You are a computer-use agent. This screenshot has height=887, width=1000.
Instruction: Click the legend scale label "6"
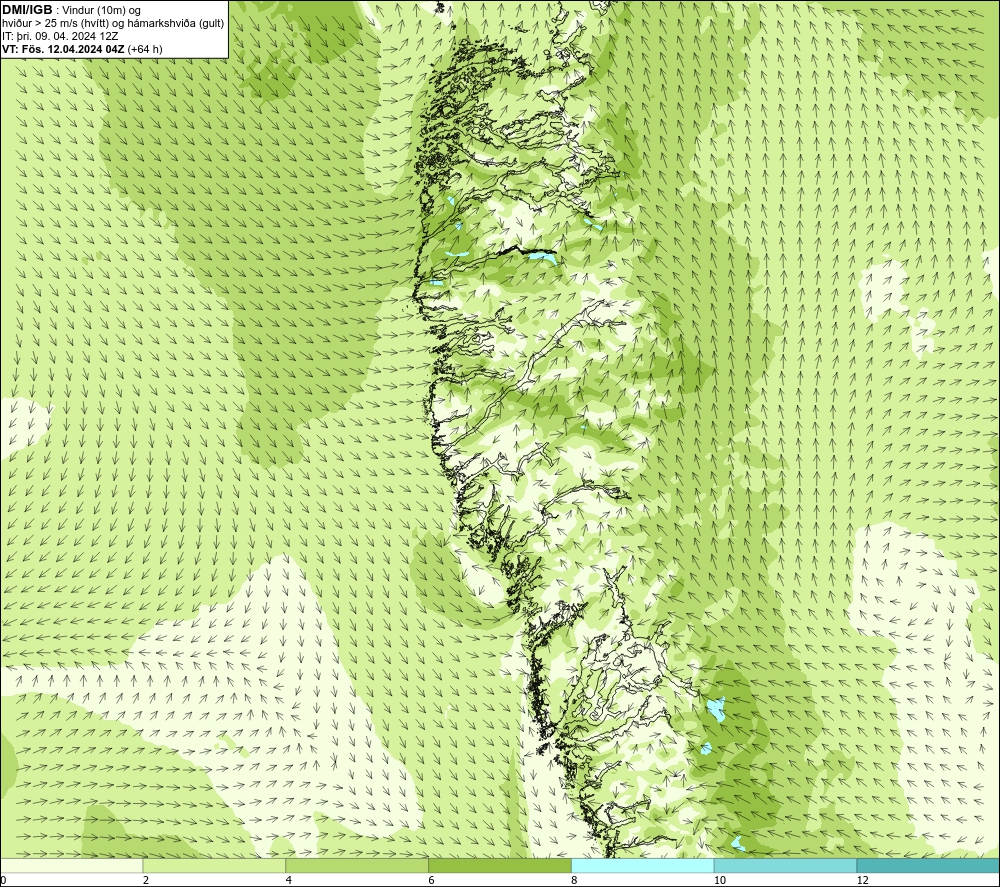(432, 880)
